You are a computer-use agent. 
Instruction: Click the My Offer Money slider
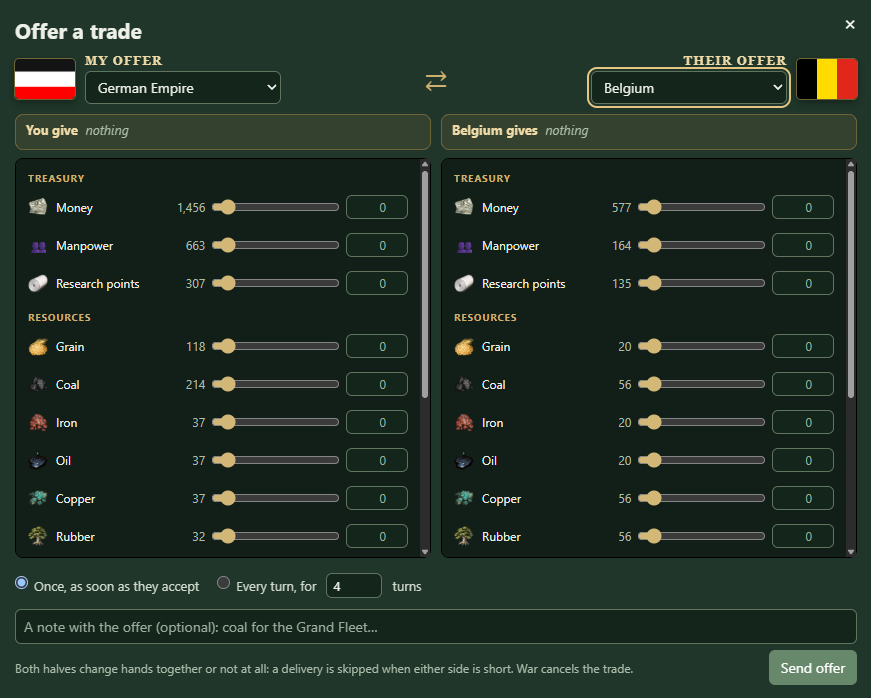pyautogui.click(x=276, y=207)
